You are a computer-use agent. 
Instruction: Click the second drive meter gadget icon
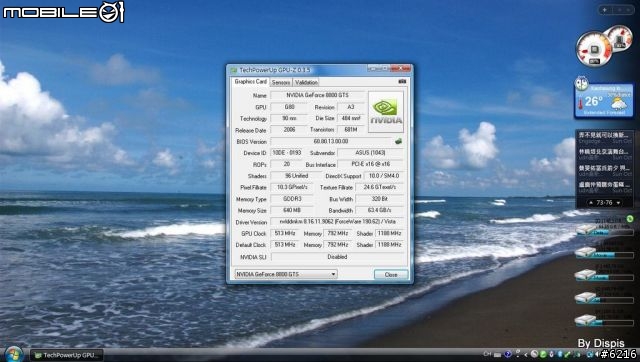coord(586,253)
